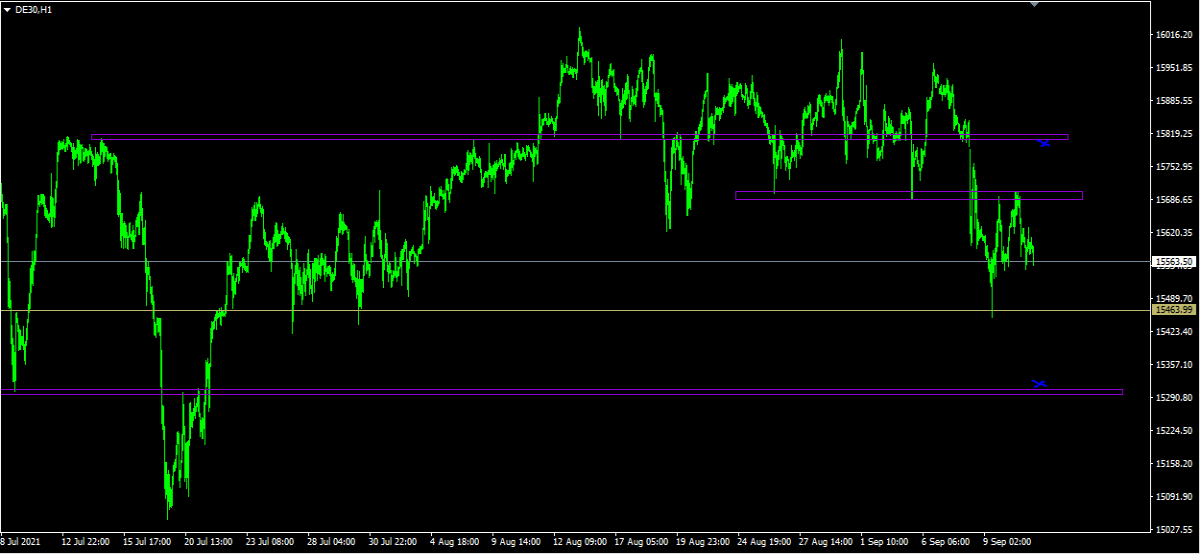
Task: Click the 15620.35 price scale value
Action: tap(1174, 233)
